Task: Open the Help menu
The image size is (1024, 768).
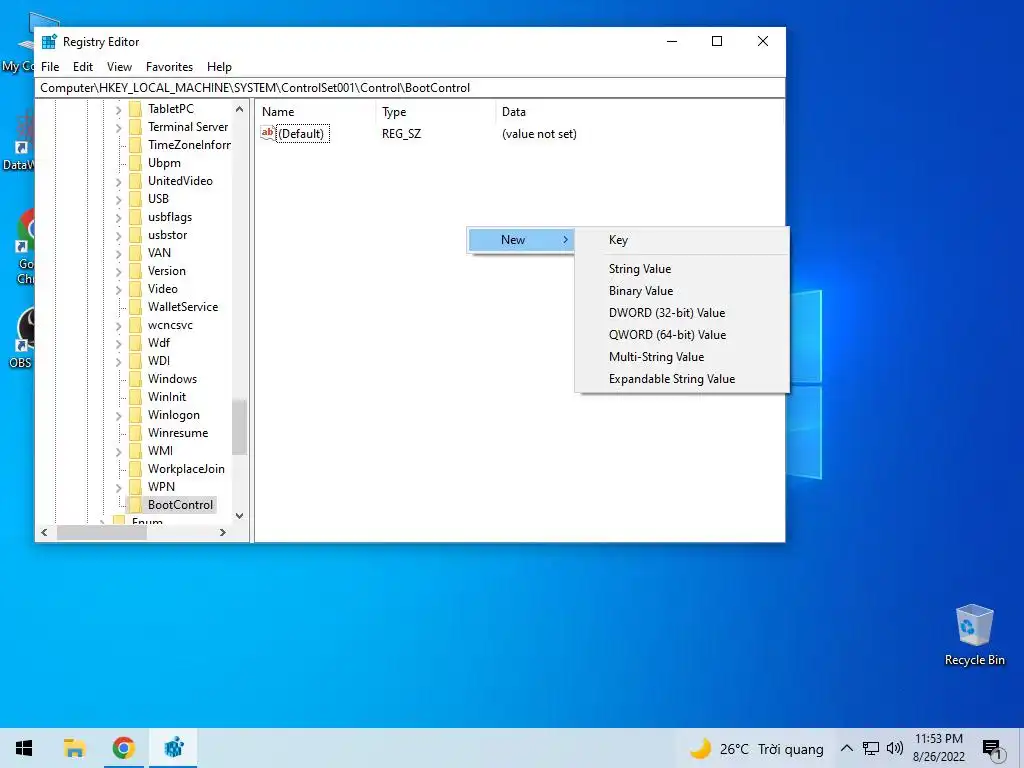Action: pyautogui.click(x=219, y=67)
